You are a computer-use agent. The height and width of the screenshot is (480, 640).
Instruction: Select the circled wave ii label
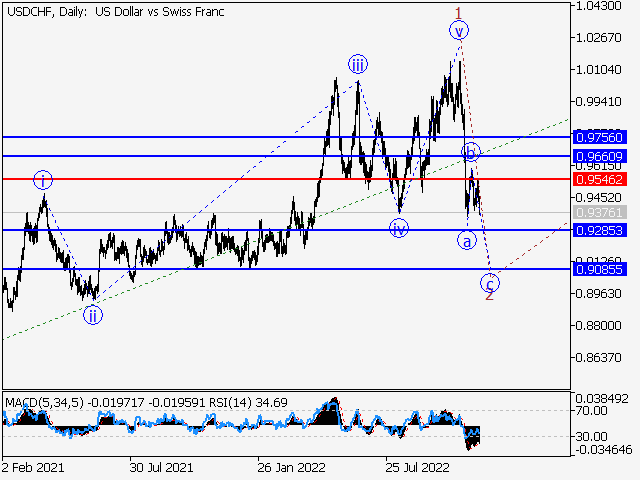93,316
